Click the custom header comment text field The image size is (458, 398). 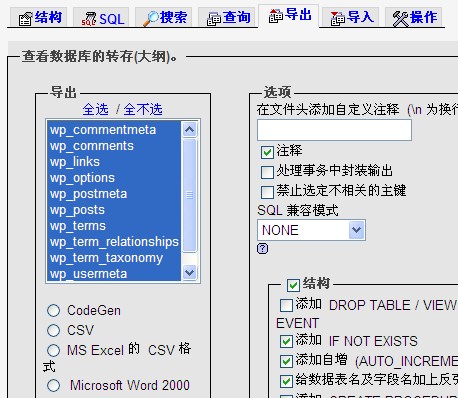[334, 130]
